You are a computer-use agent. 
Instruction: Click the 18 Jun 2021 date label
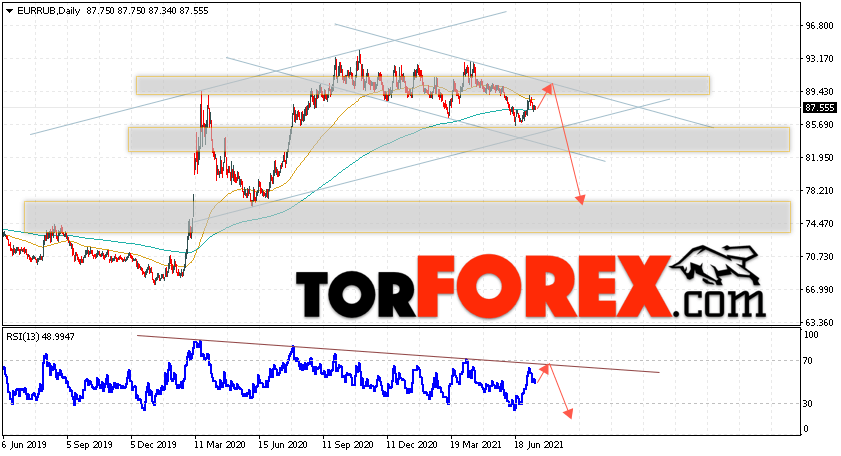coord(539,445)
